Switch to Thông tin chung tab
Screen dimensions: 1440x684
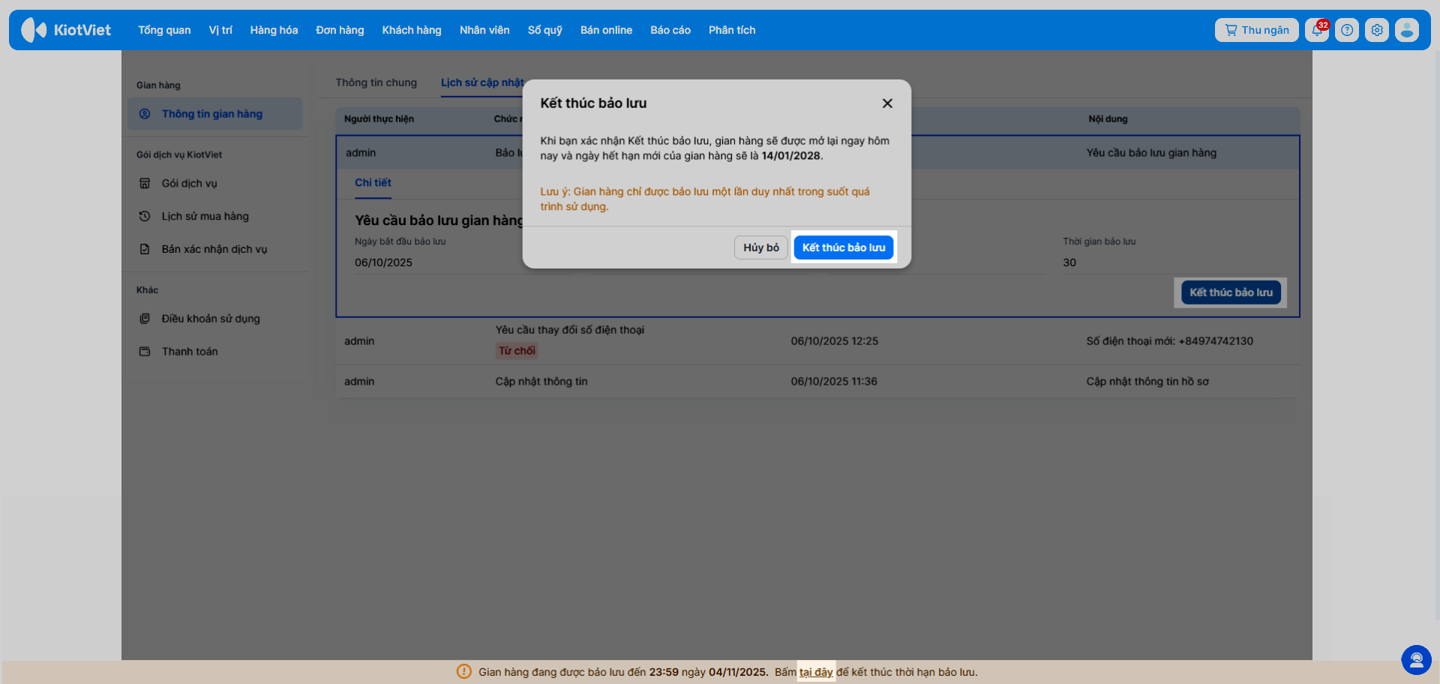point(376,82)
